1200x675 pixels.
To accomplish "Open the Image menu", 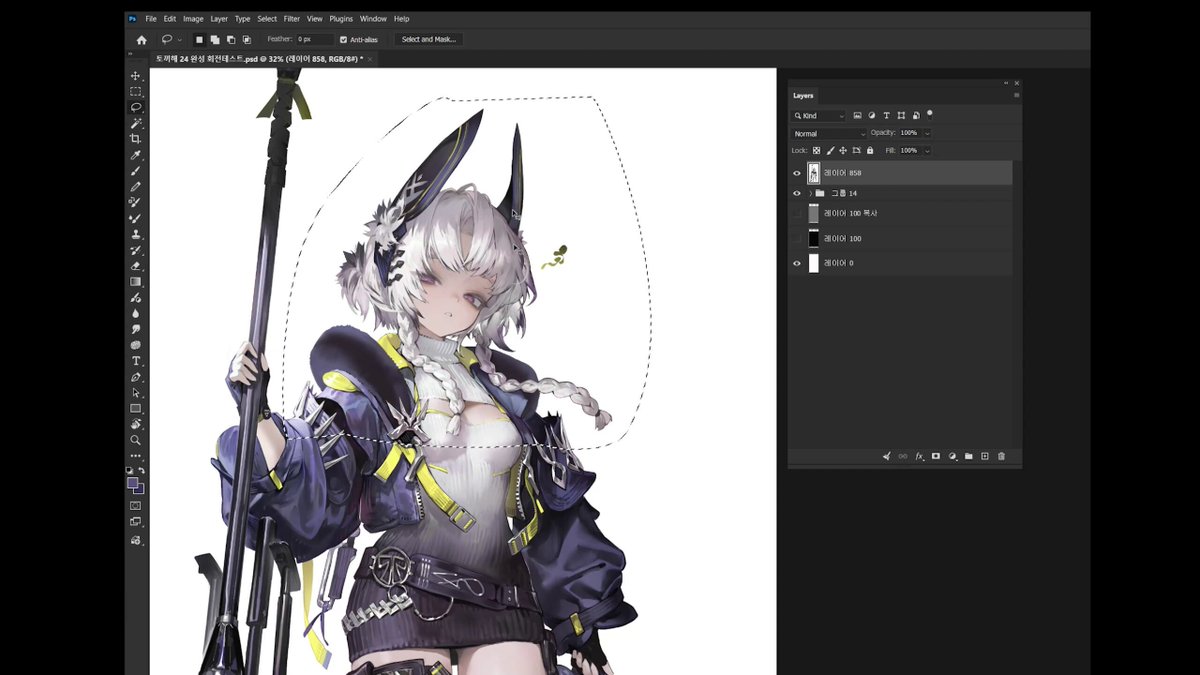I will [193, 19].
